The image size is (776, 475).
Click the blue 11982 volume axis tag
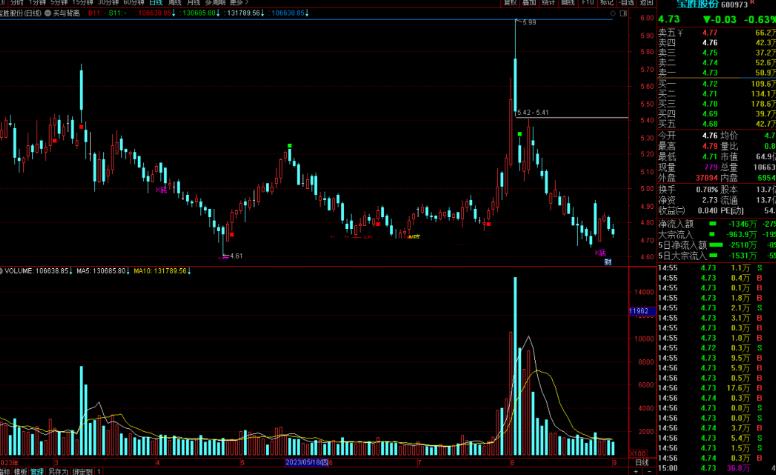point(642,311)
